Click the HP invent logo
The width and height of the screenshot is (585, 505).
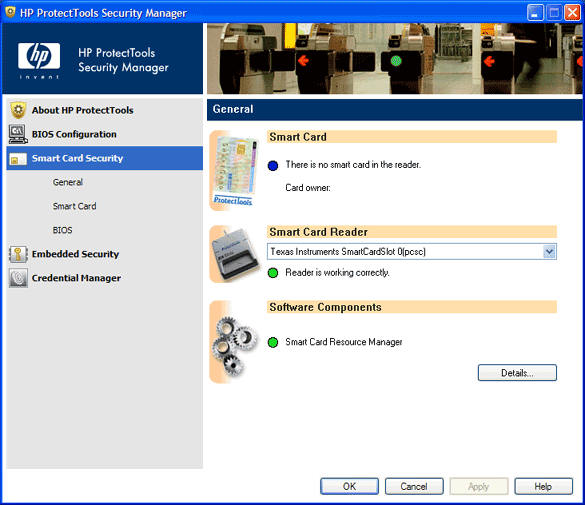tap(39, 60)
